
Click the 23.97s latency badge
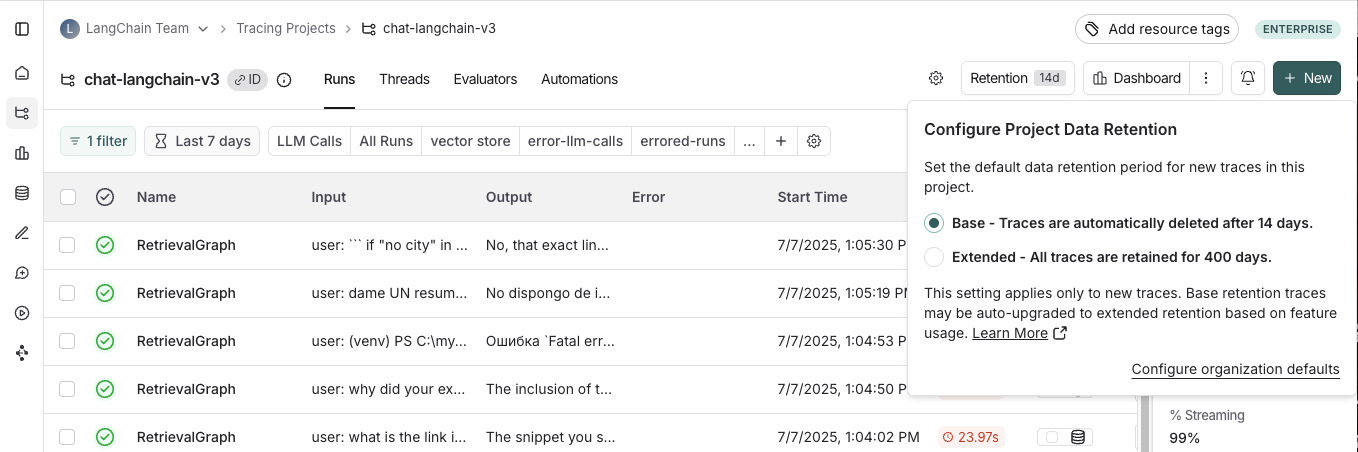971,437
